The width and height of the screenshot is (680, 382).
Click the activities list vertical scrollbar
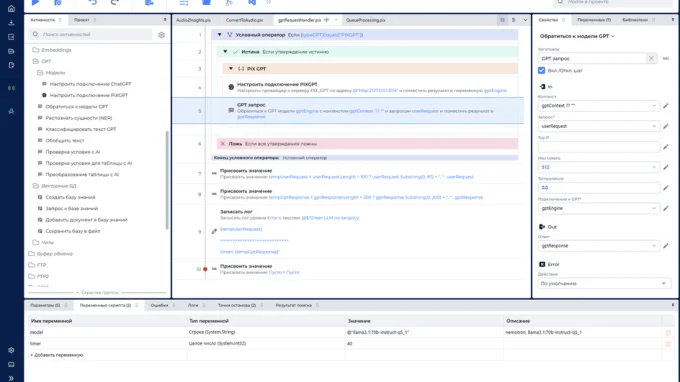pyautogui.click(x=167, y=180)
